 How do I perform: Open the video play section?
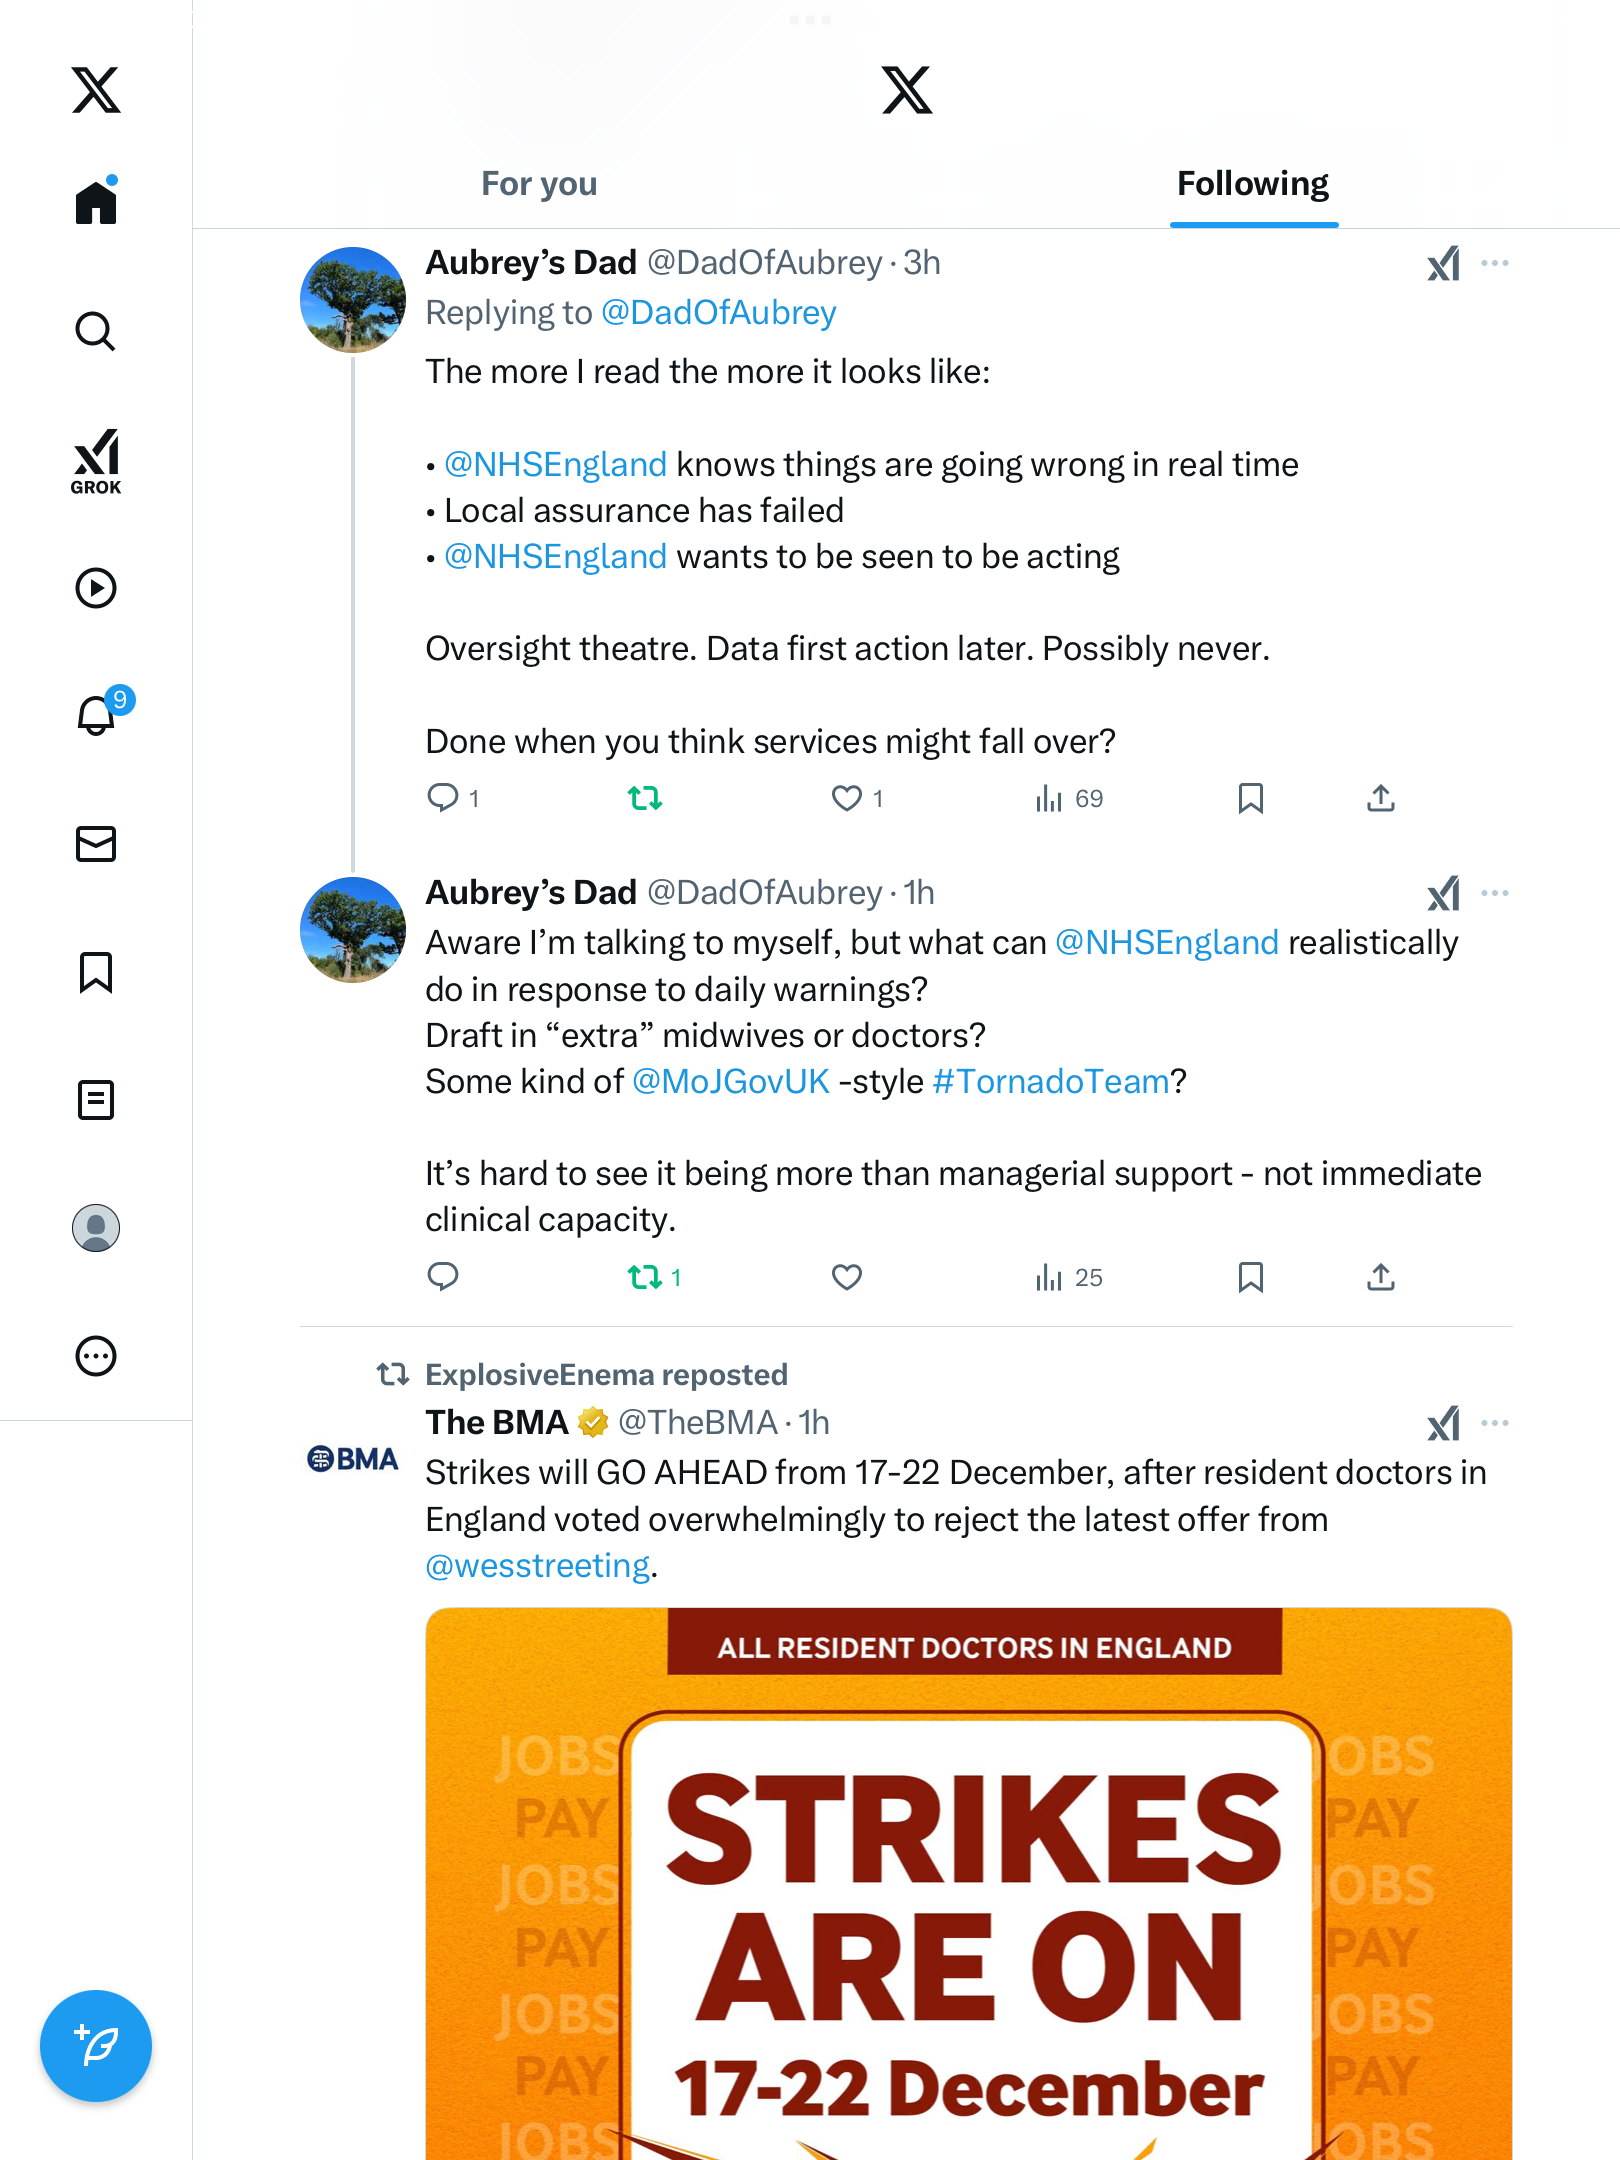tap(96, 588)
